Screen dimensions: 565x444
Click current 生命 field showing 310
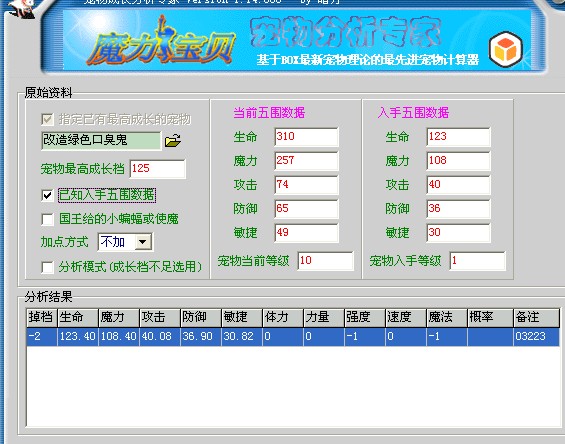pos(306,137)
